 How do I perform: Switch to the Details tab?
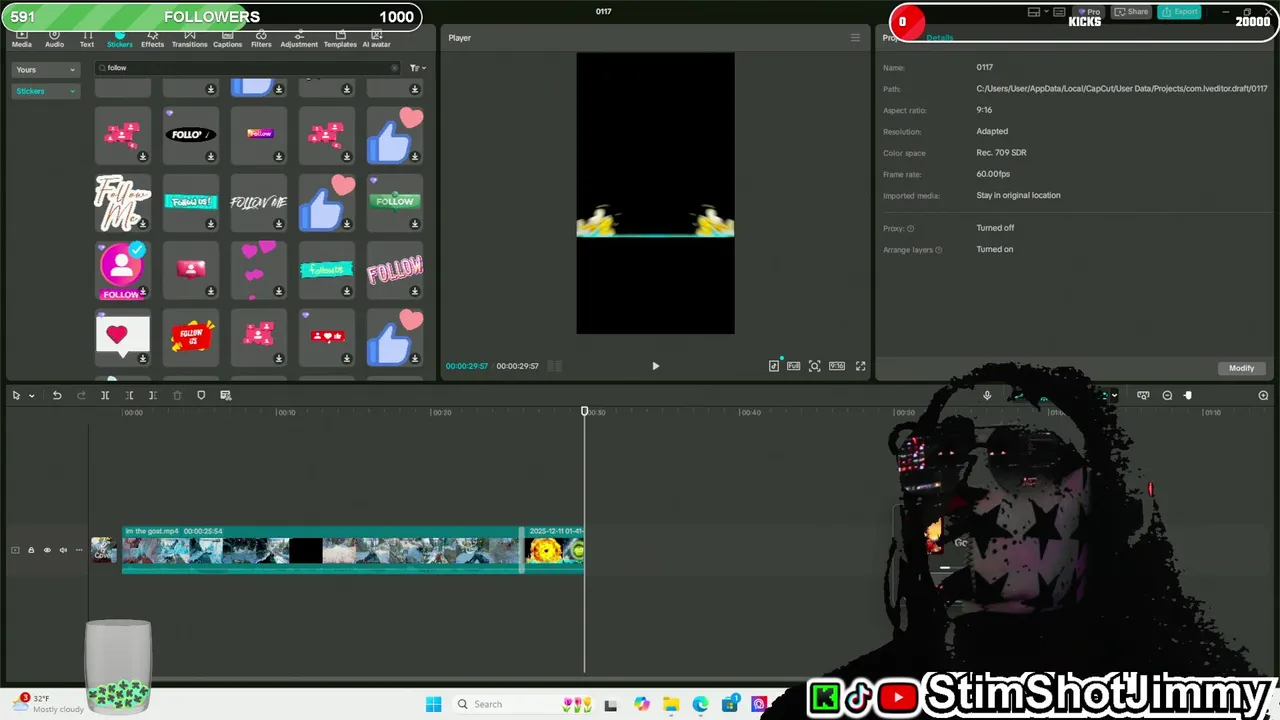coord(939,38)
